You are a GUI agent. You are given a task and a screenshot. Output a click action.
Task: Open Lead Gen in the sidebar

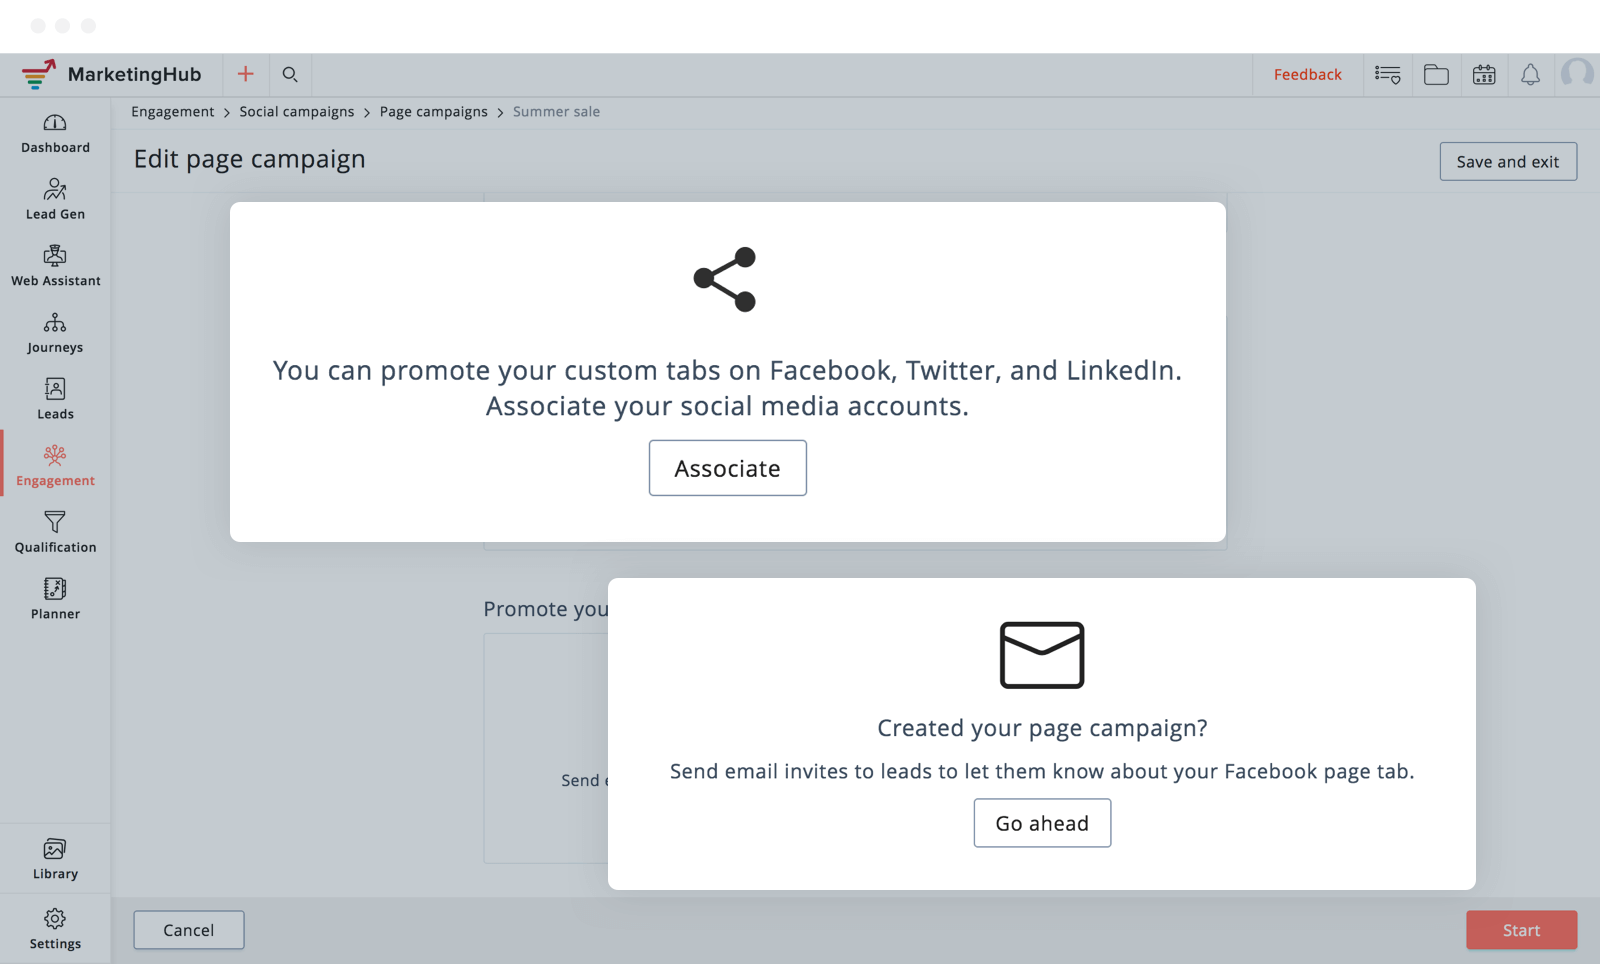(55, 189)
